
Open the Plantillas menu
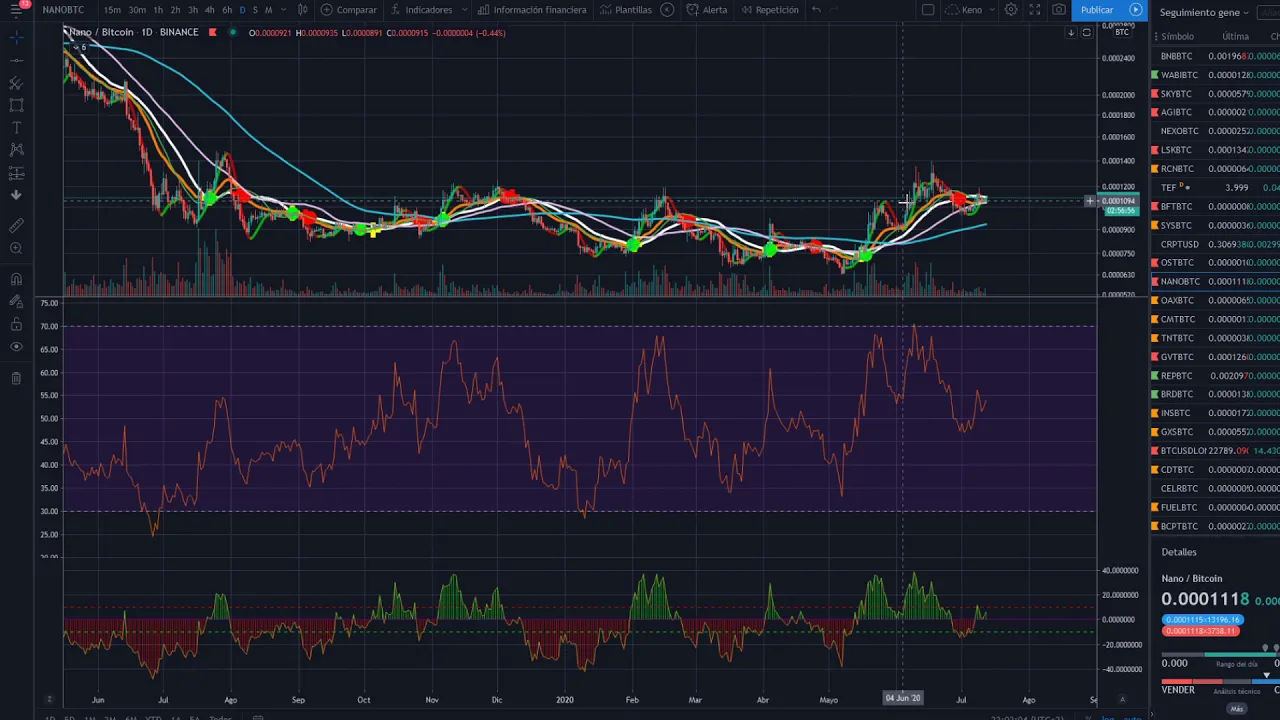click(626, 10)
